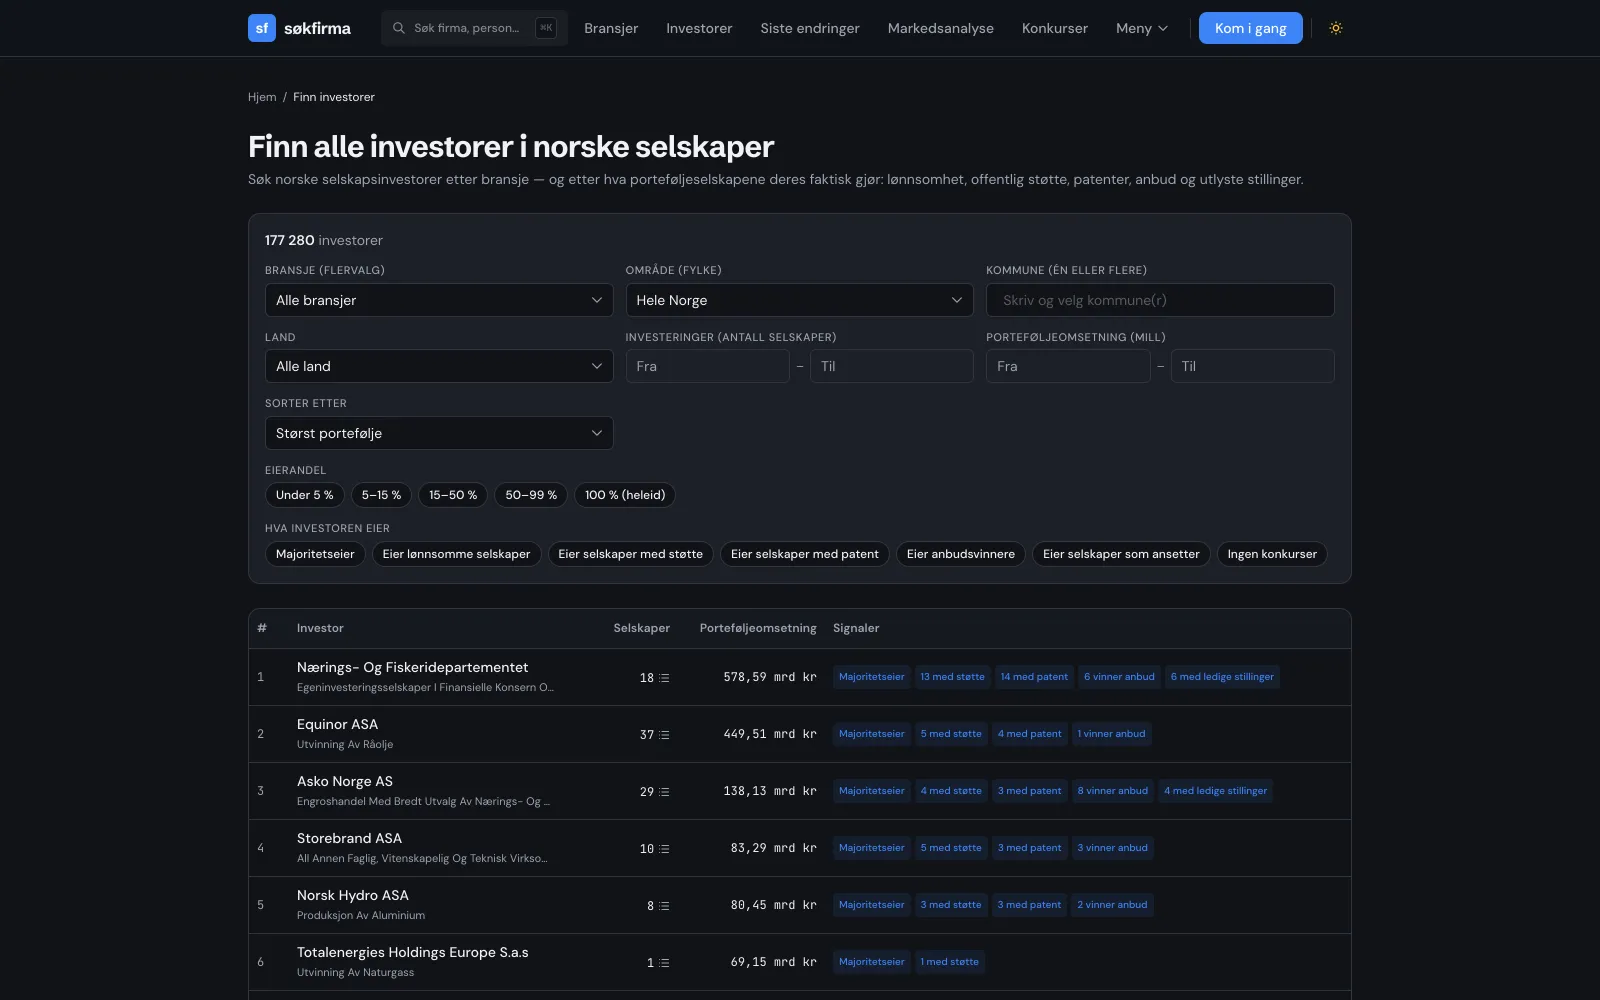Click '1 med støtte' badge in Totalenergies row
The height and width of the screenshot is (1000, 1600).
pyautogui.click(x=949, y=962)
